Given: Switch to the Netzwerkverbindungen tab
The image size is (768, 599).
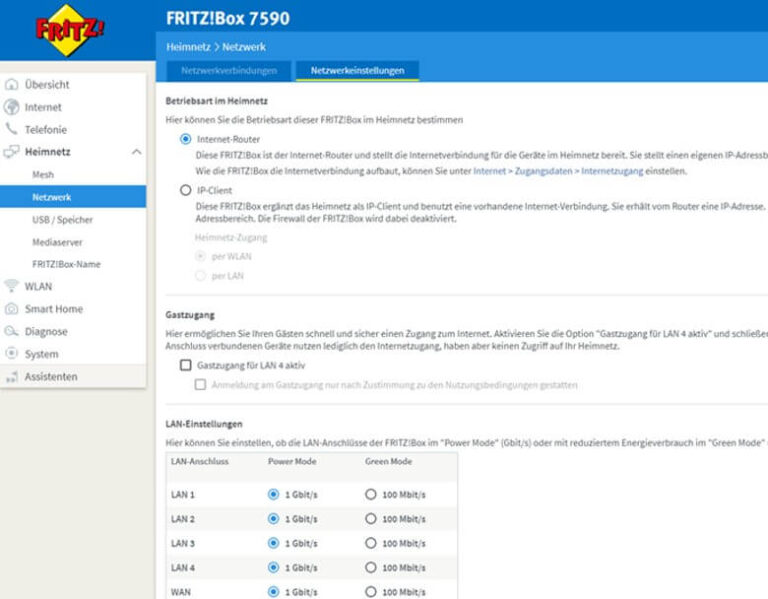Looking at the screenshot, I should click(x=227, y=71).
